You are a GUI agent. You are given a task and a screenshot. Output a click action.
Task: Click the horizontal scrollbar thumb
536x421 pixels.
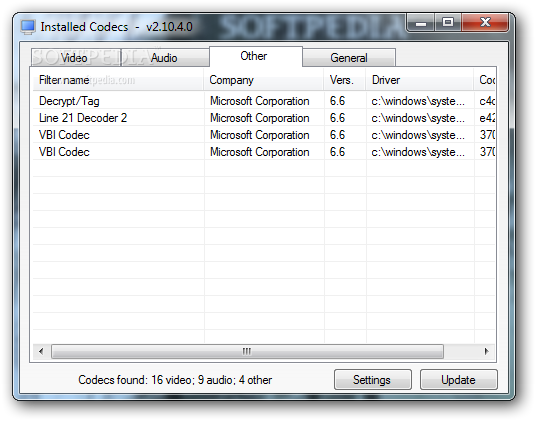247,351
